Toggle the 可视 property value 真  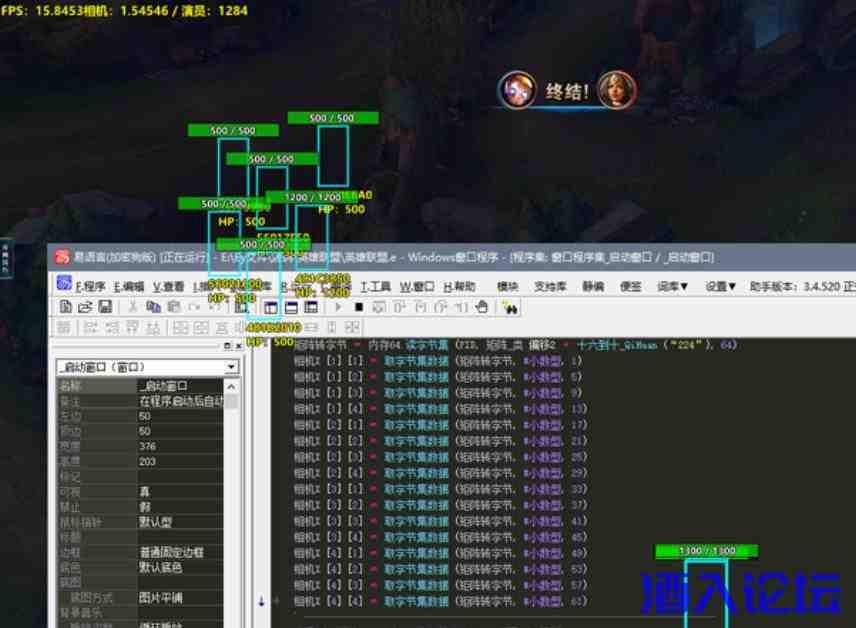[x=180, y=493]
